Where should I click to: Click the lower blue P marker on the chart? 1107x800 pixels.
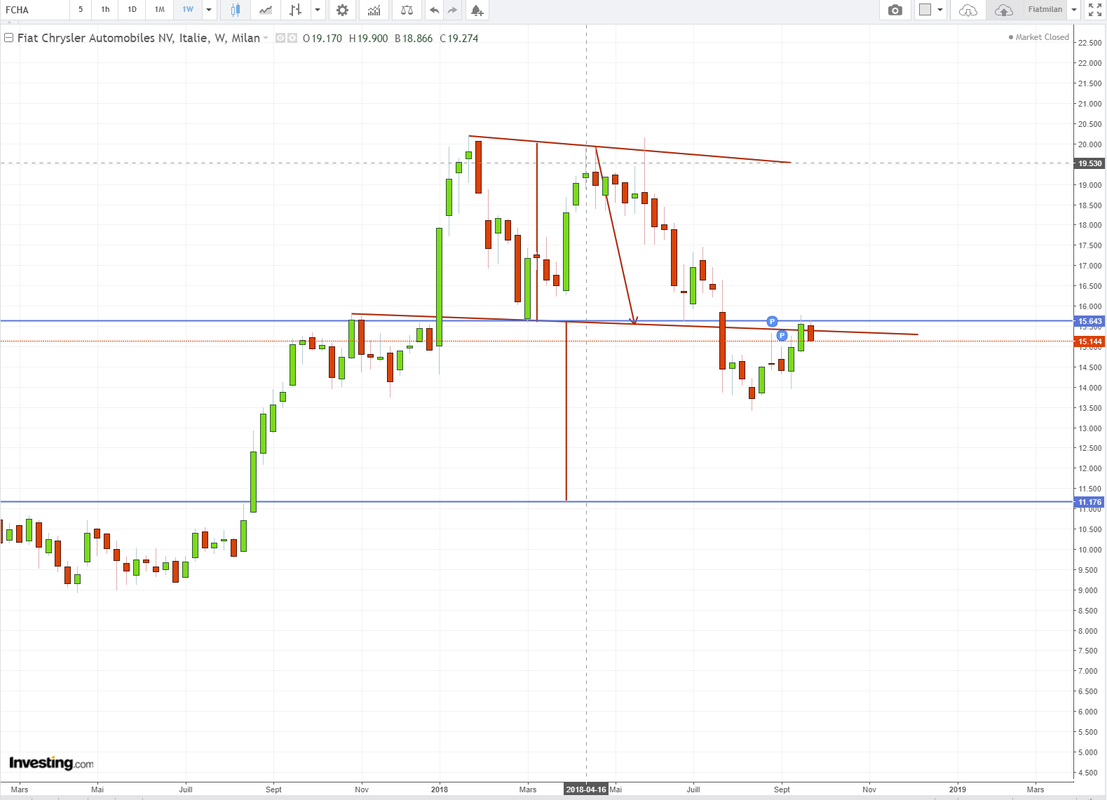click(782, 335)
